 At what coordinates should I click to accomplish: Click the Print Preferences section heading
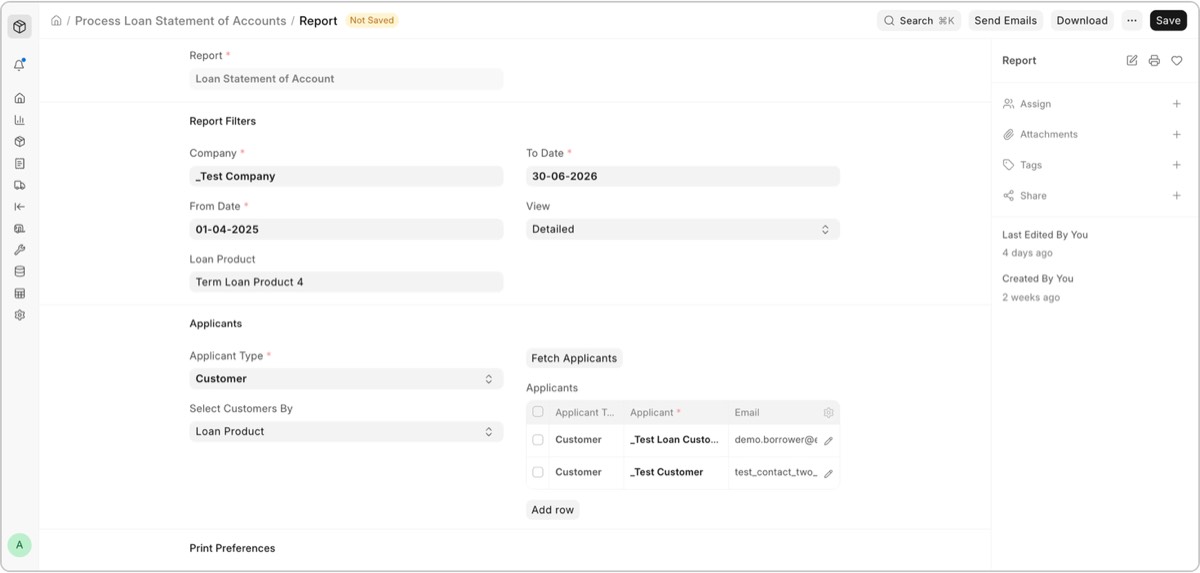pyautogui.click(x=232, y=548)
